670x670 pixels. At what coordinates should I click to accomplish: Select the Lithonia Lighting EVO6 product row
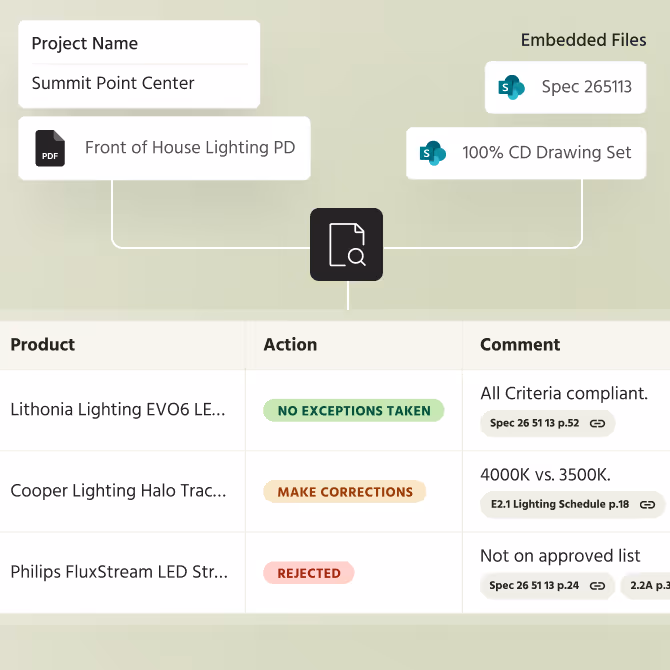[335, 410]
